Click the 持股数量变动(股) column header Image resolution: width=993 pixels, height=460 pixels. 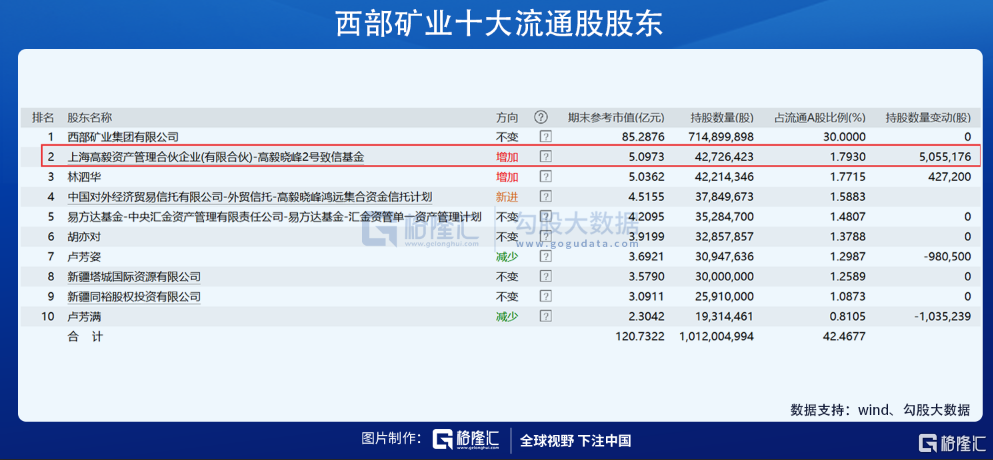coord(927,117)
